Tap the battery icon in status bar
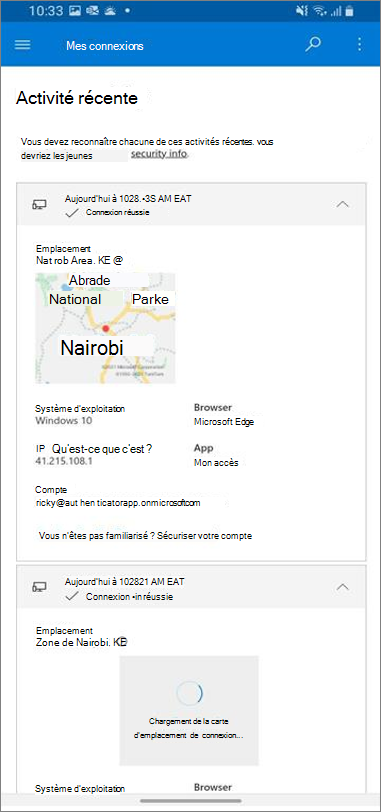The height and width of the screenshot is (812, 381). pos(349,10)
